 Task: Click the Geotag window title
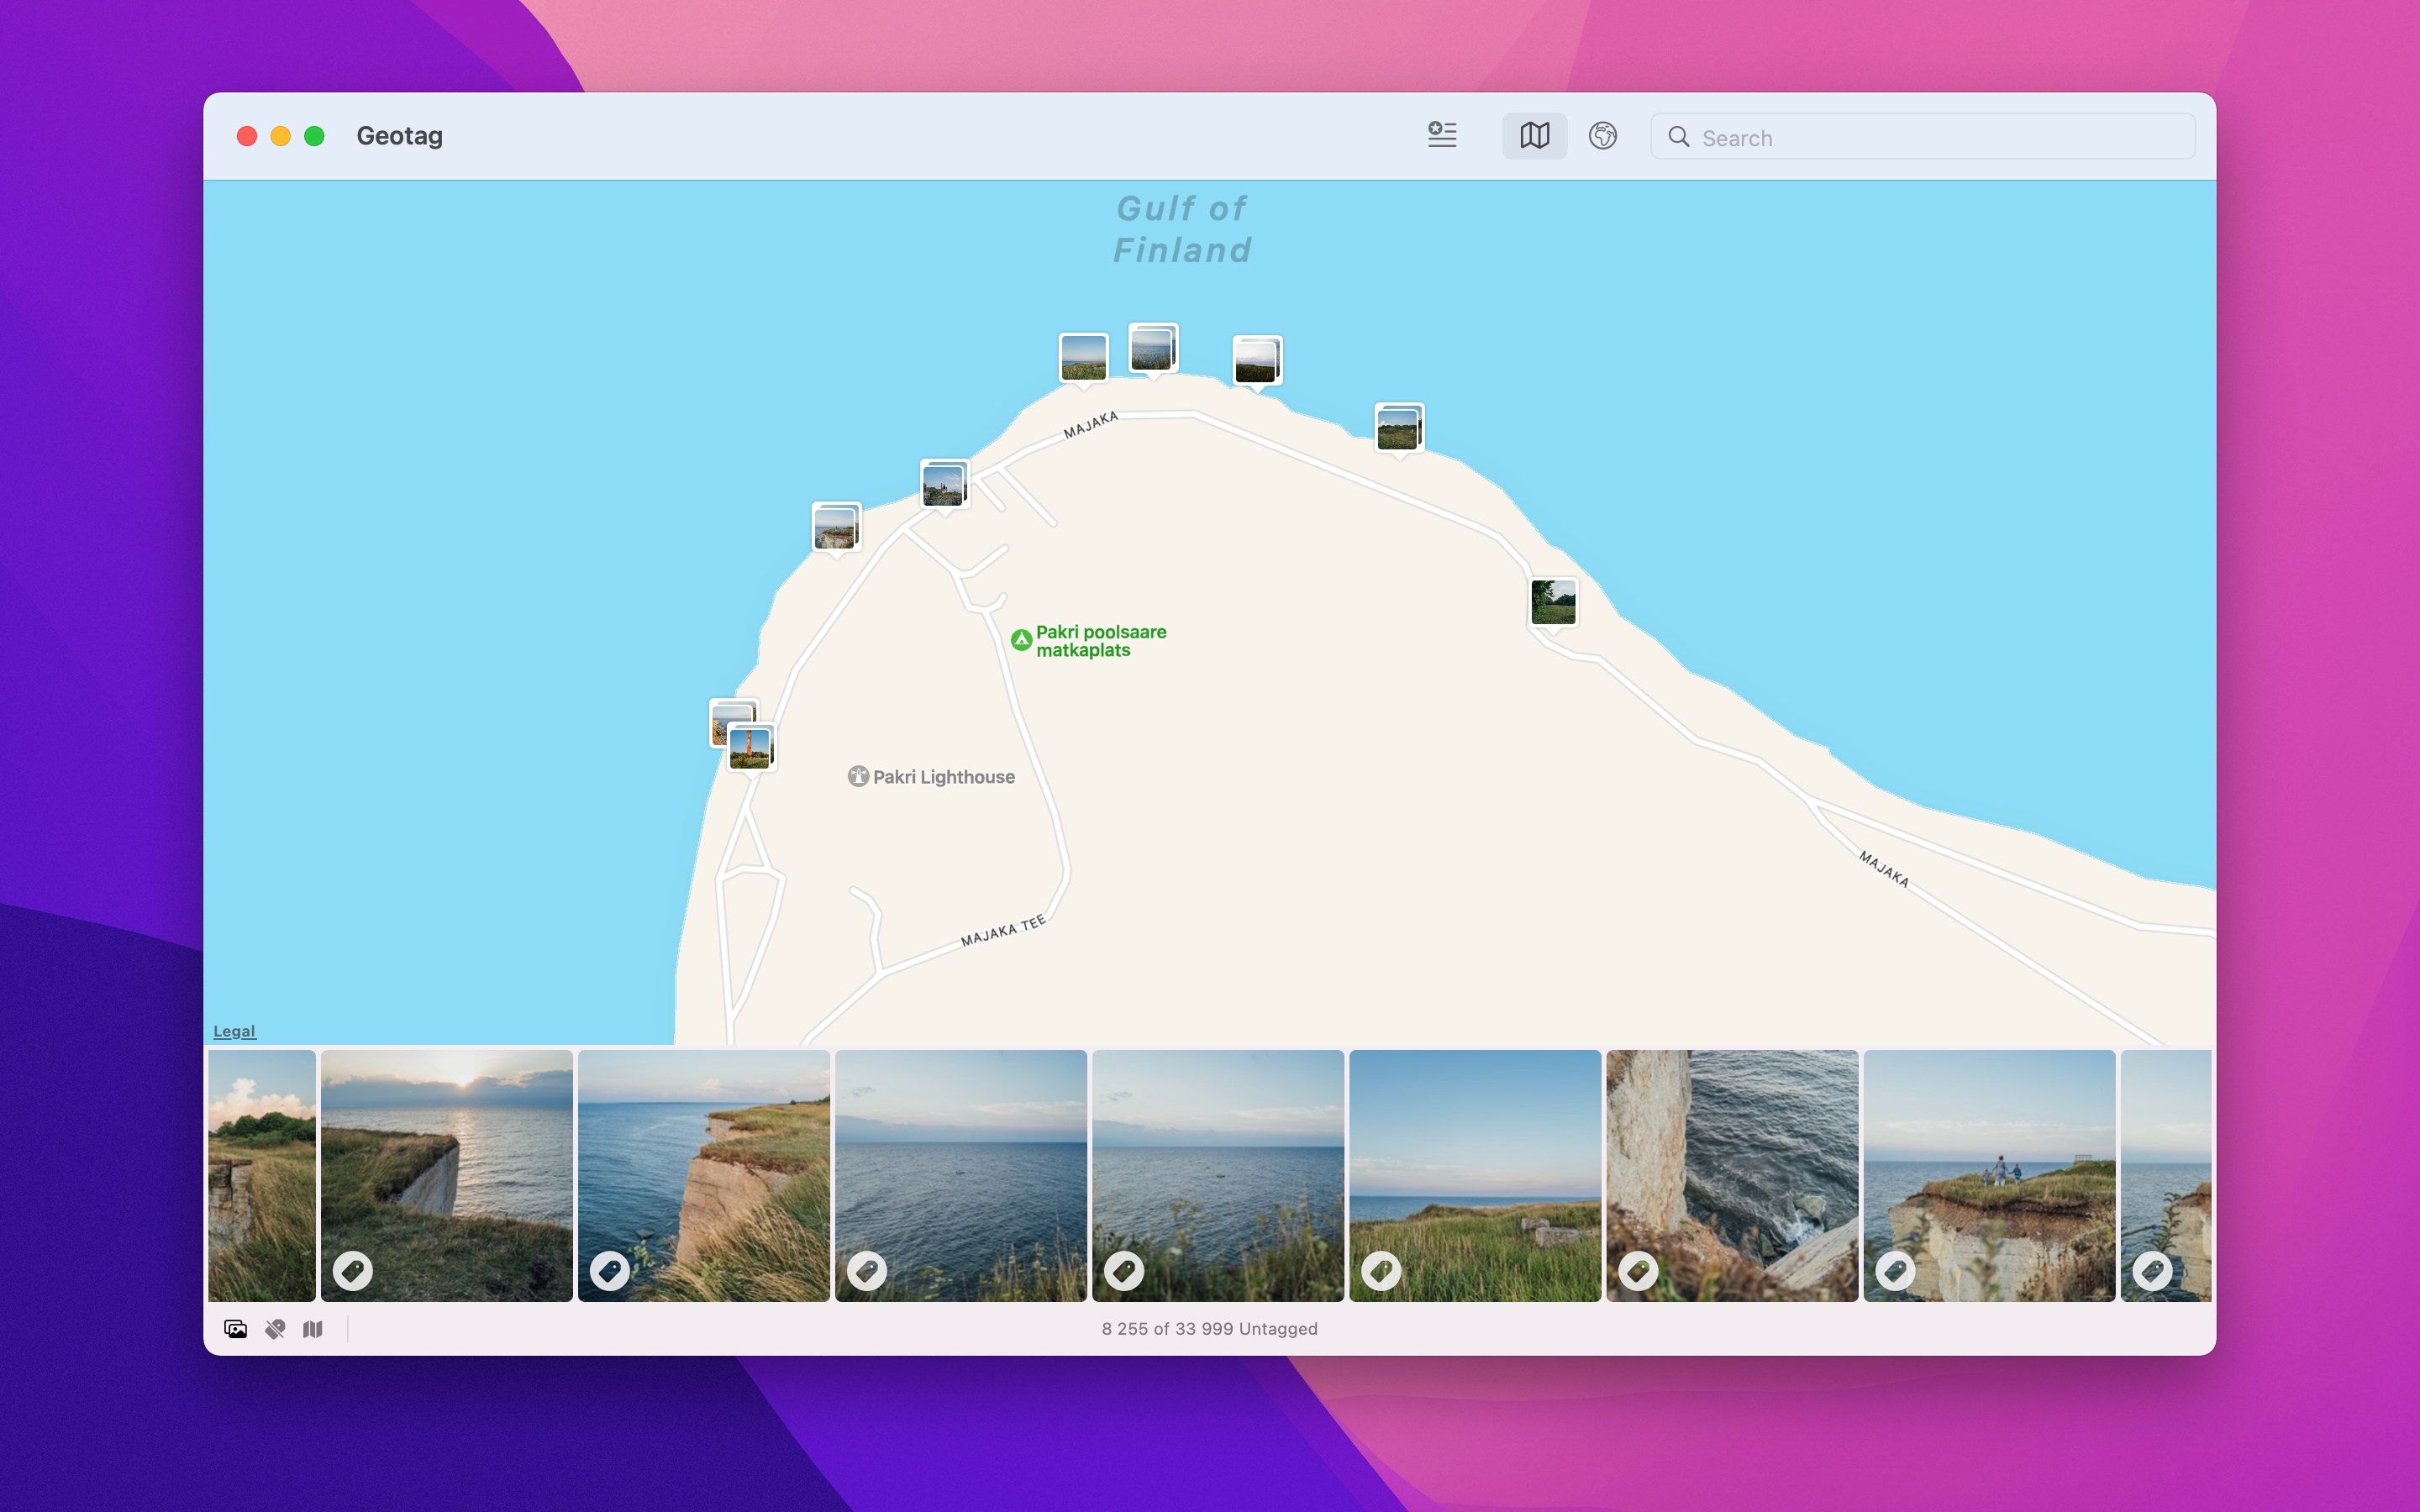pyautogui.click(x=399, y=136)
